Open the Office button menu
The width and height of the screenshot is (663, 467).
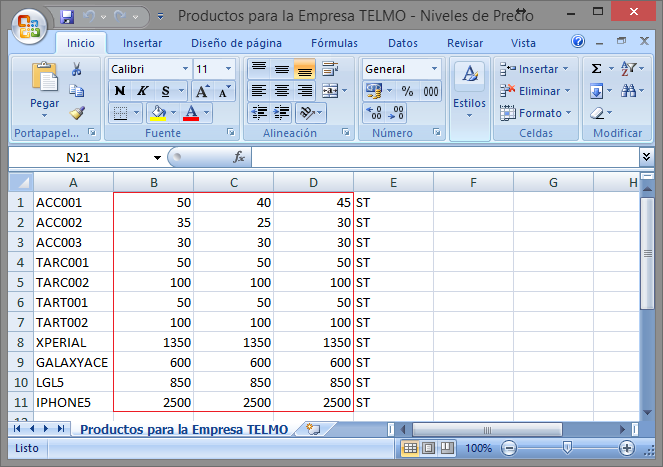tap(29, 27)
